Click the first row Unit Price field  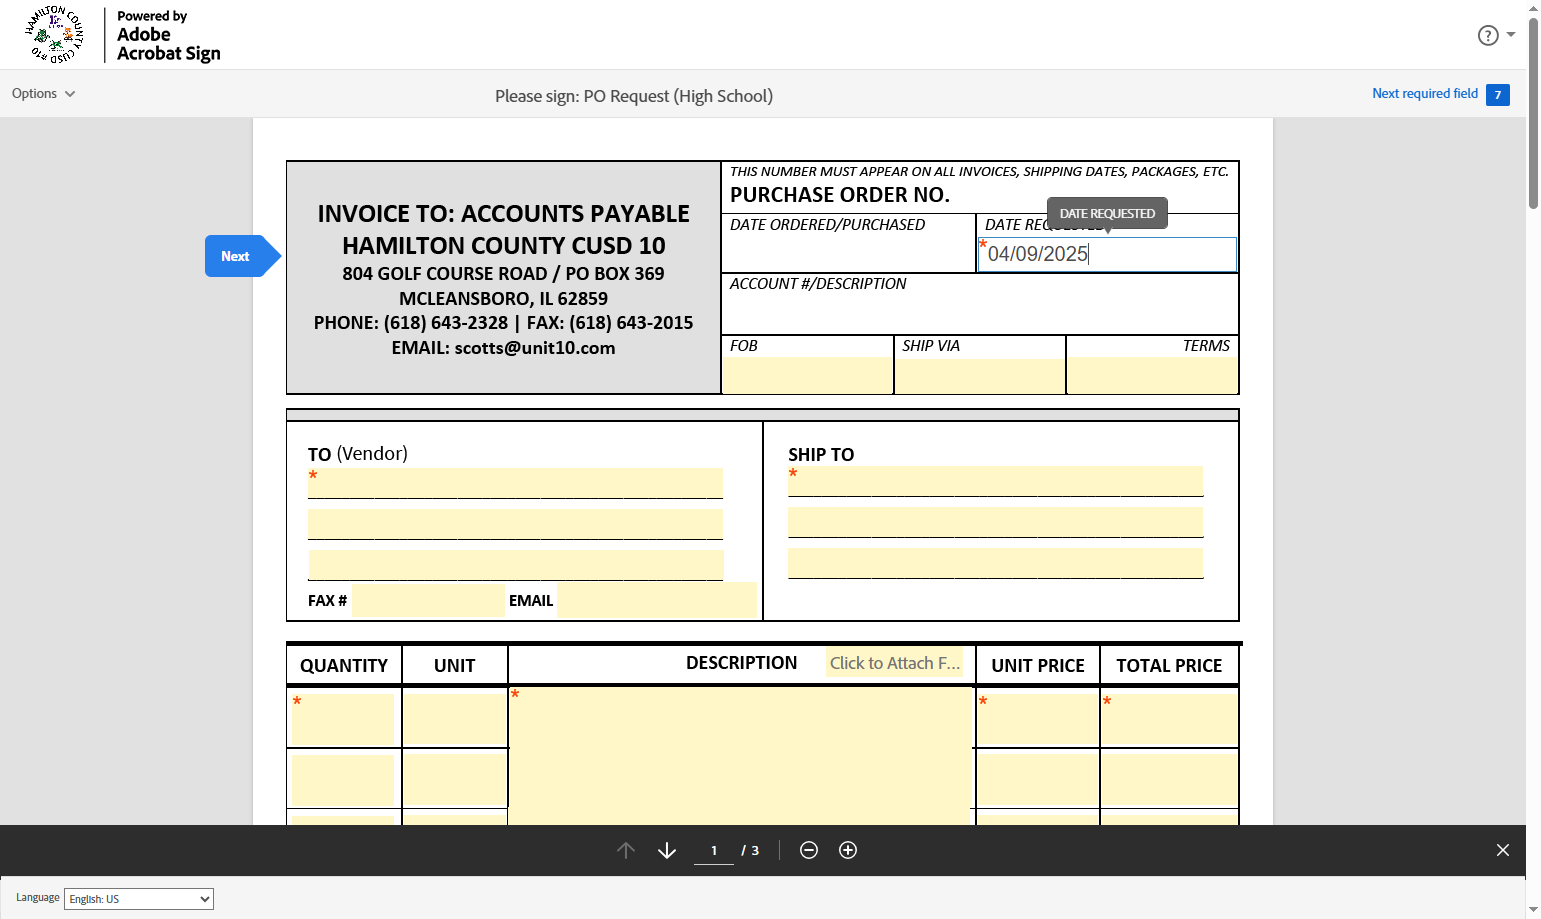(1038, 719)
